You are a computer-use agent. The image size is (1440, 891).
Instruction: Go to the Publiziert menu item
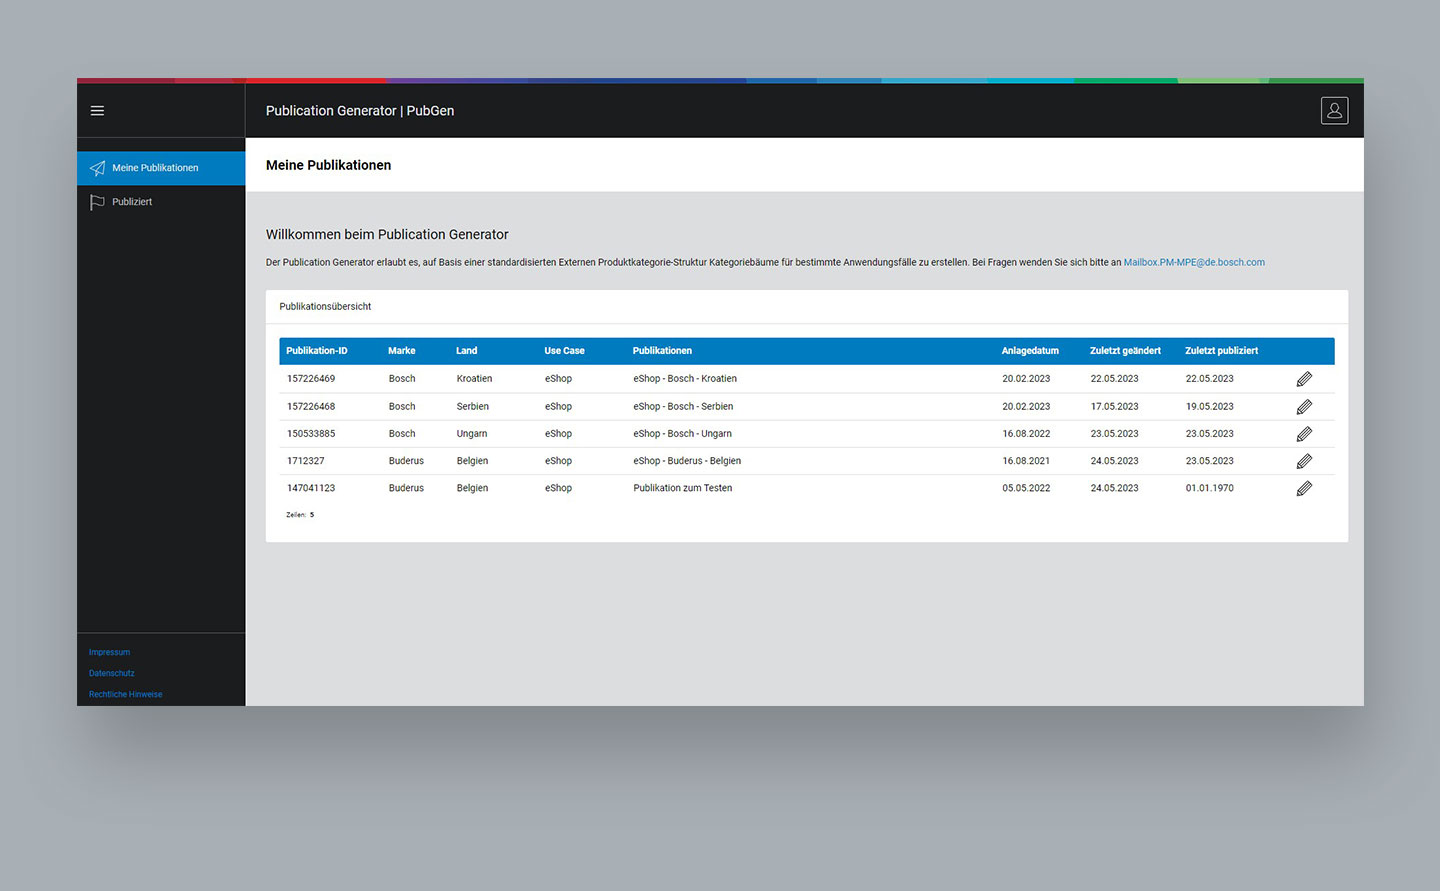[132, 202]
